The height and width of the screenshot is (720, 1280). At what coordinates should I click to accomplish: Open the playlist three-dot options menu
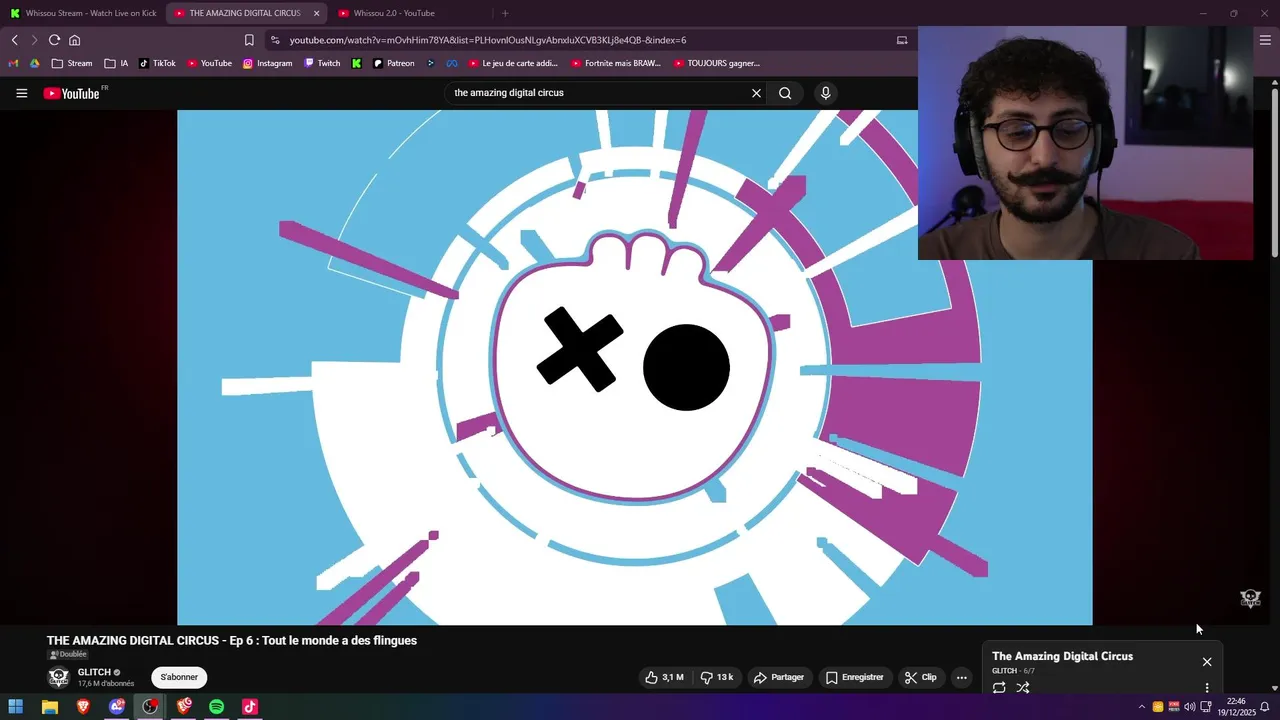[1207, 688]
